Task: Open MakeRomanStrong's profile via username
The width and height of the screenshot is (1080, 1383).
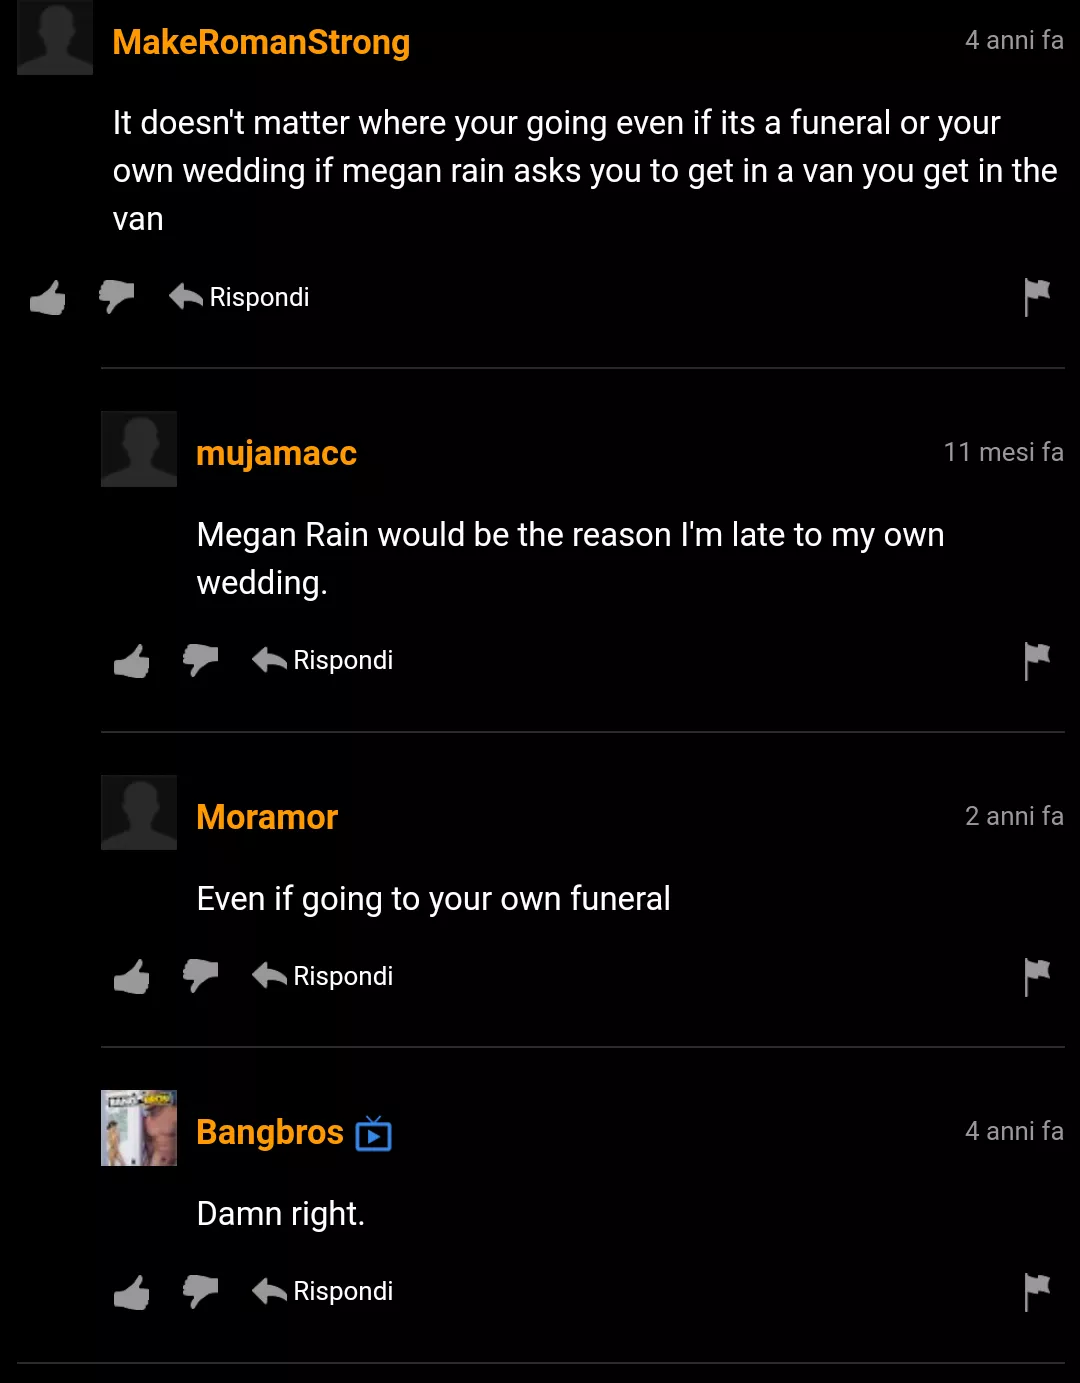Action: point(261,42)
